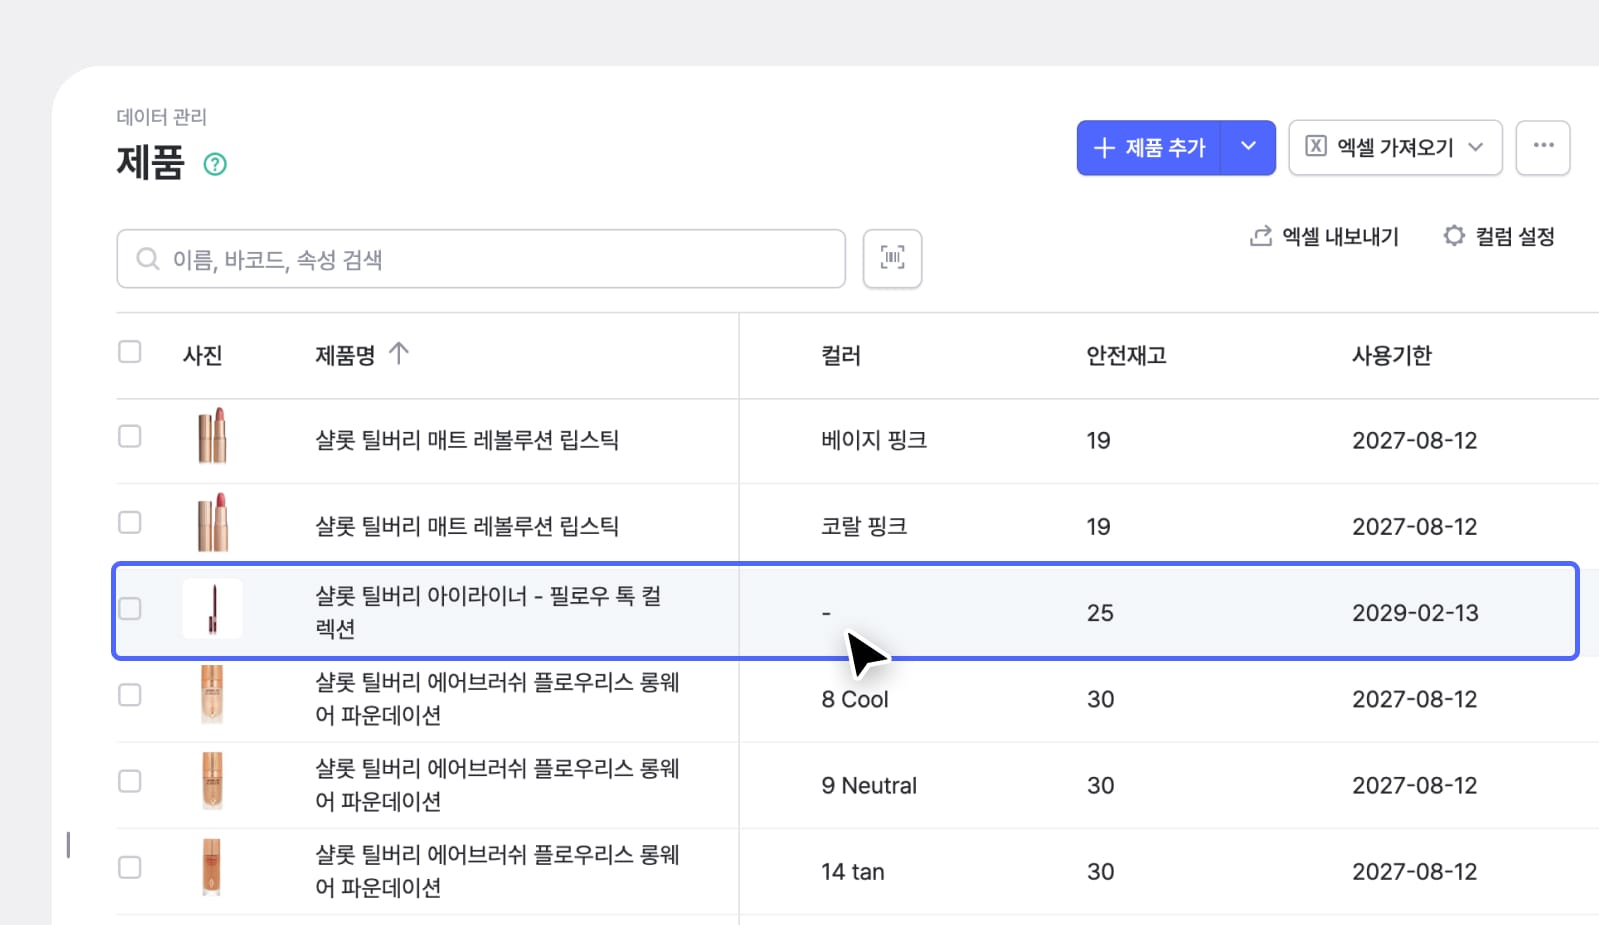This screenshot has width=1599, height=925.
Task: Click the 사진 column header
Action: point(202,355)
